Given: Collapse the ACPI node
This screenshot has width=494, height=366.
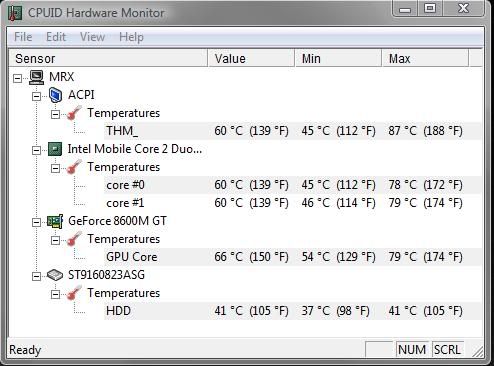Looking at the screenshot, I should click(x=36, y=96).
